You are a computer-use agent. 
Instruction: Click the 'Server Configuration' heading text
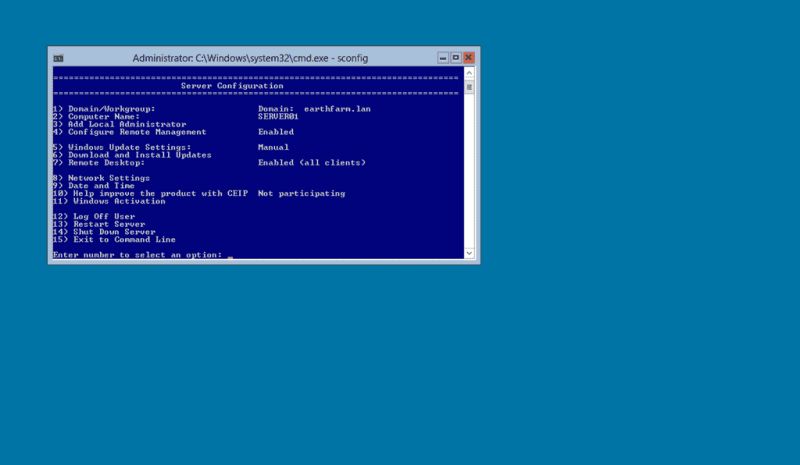click(x=232, y=86)
